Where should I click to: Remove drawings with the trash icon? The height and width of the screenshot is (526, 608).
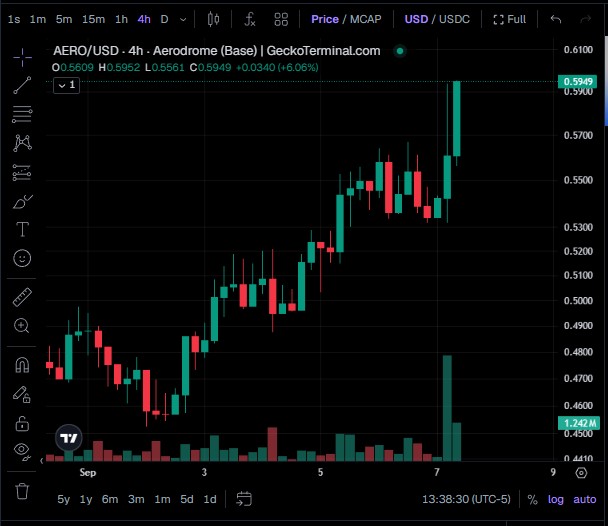(x=22, y=491)
